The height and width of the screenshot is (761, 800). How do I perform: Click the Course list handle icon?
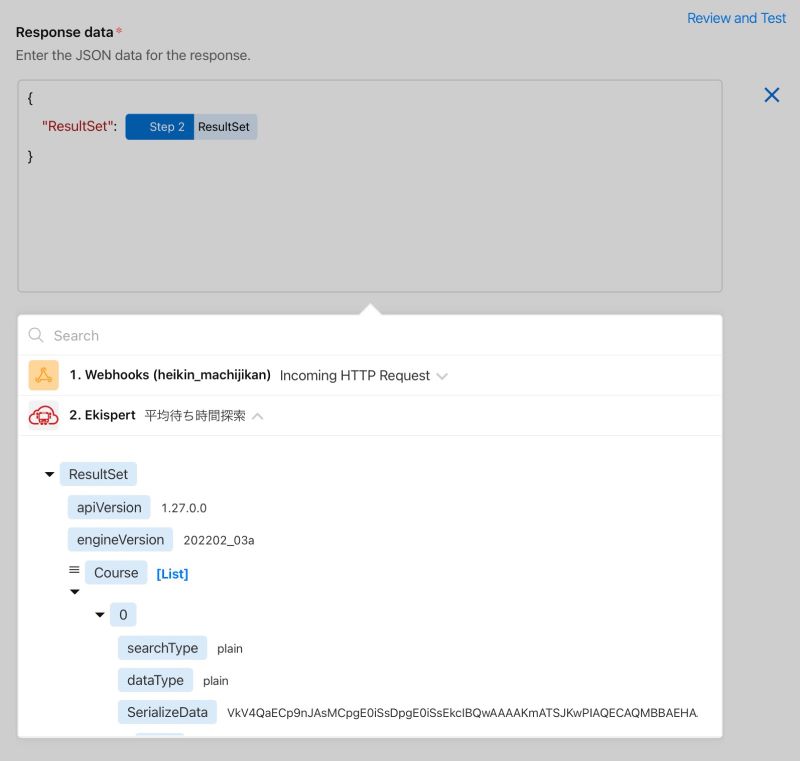[x=74, y=570]
